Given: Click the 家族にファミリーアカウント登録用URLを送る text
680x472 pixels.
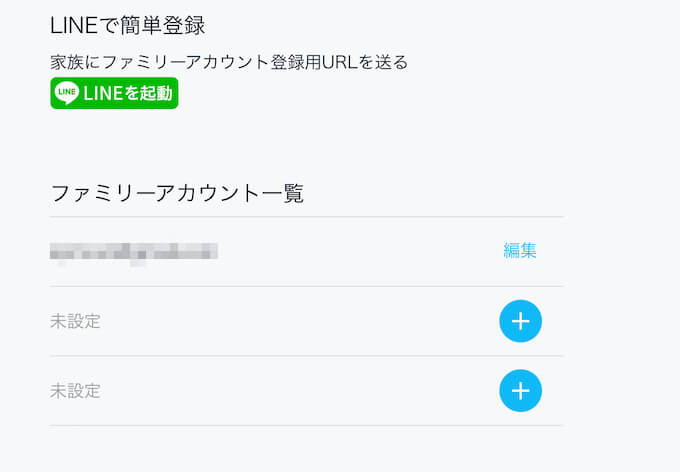Looking at the screenshot, I should pyautogui.click(x=229, y=62).
